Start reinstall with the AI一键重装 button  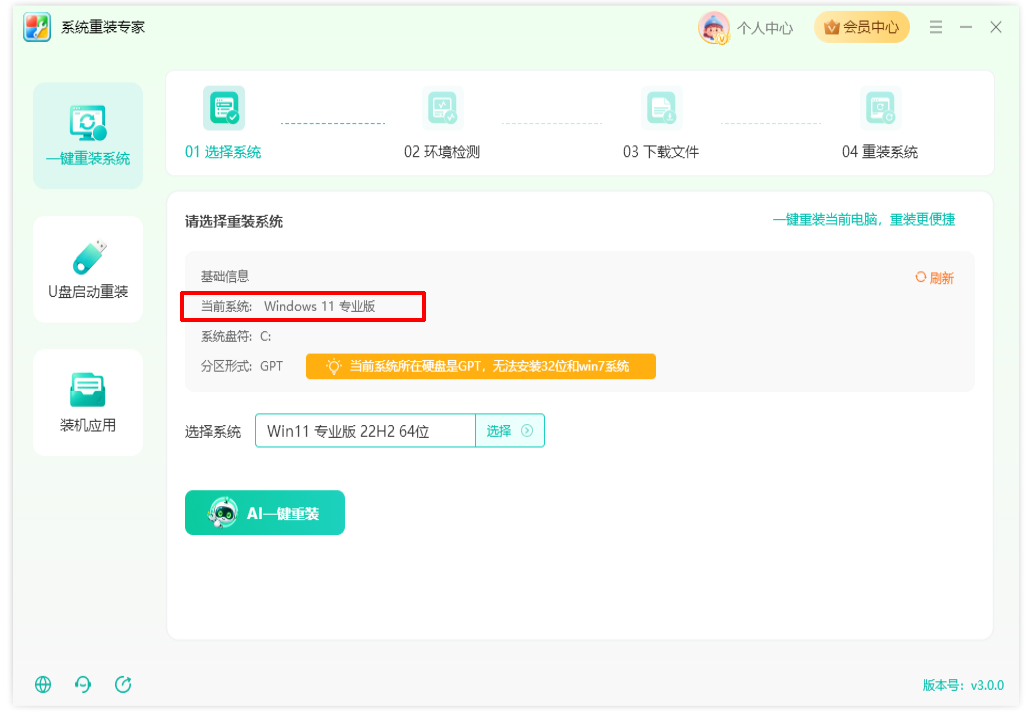pyautogui.click(x=264, y=513)
